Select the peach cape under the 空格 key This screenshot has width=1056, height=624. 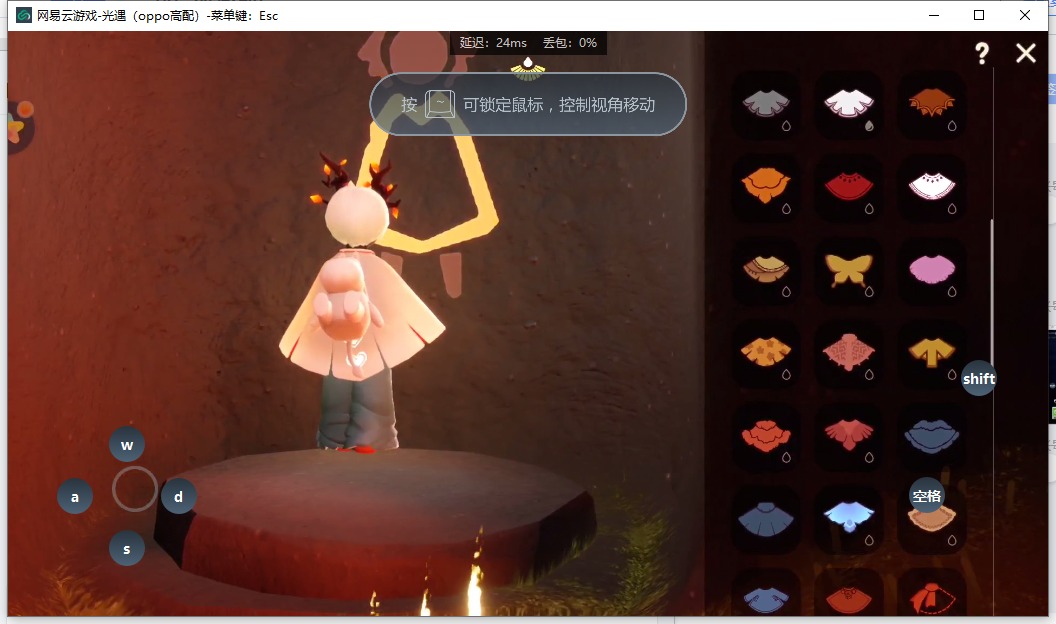(931, 519)
